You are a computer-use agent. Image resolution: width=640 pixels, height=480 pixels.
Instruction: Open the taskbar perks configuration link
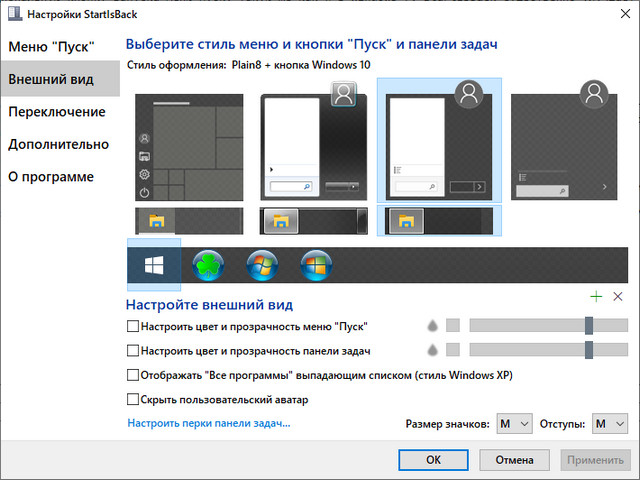tap(209, 424)
